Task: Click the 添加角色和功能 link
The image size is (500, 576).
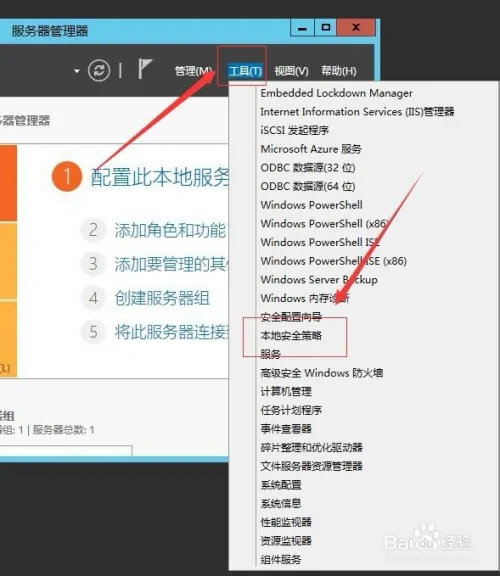Action: [170, 231]
